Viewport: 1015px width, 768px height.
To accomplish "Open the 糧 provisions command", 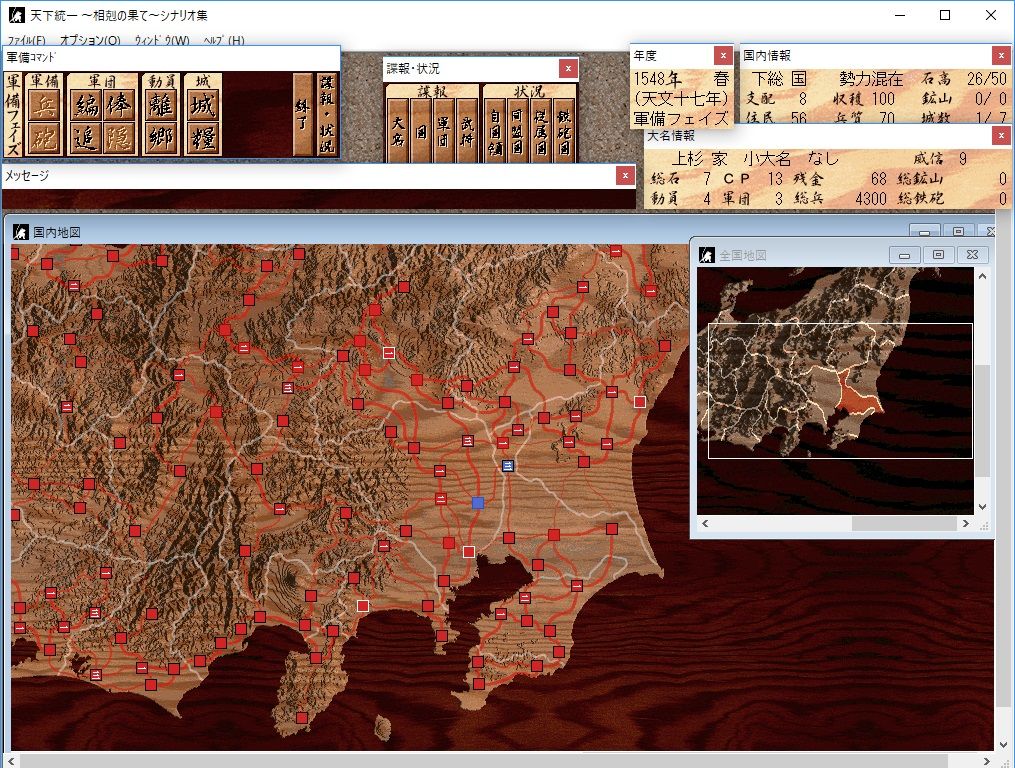I will pyautogui.click(x=203, y=137).
